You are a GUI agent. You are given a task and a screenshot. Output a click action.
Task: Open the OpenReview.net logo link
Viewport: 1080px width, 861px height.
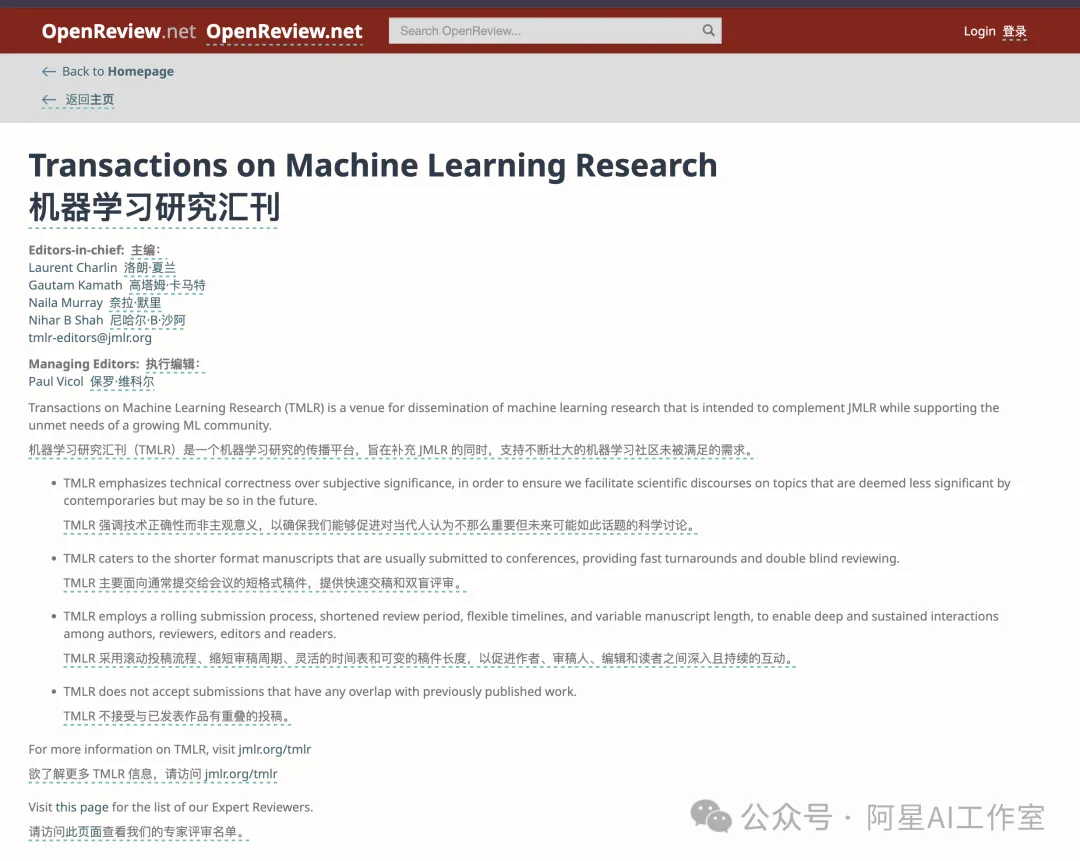pyautogui.click(x=118, y=32)
